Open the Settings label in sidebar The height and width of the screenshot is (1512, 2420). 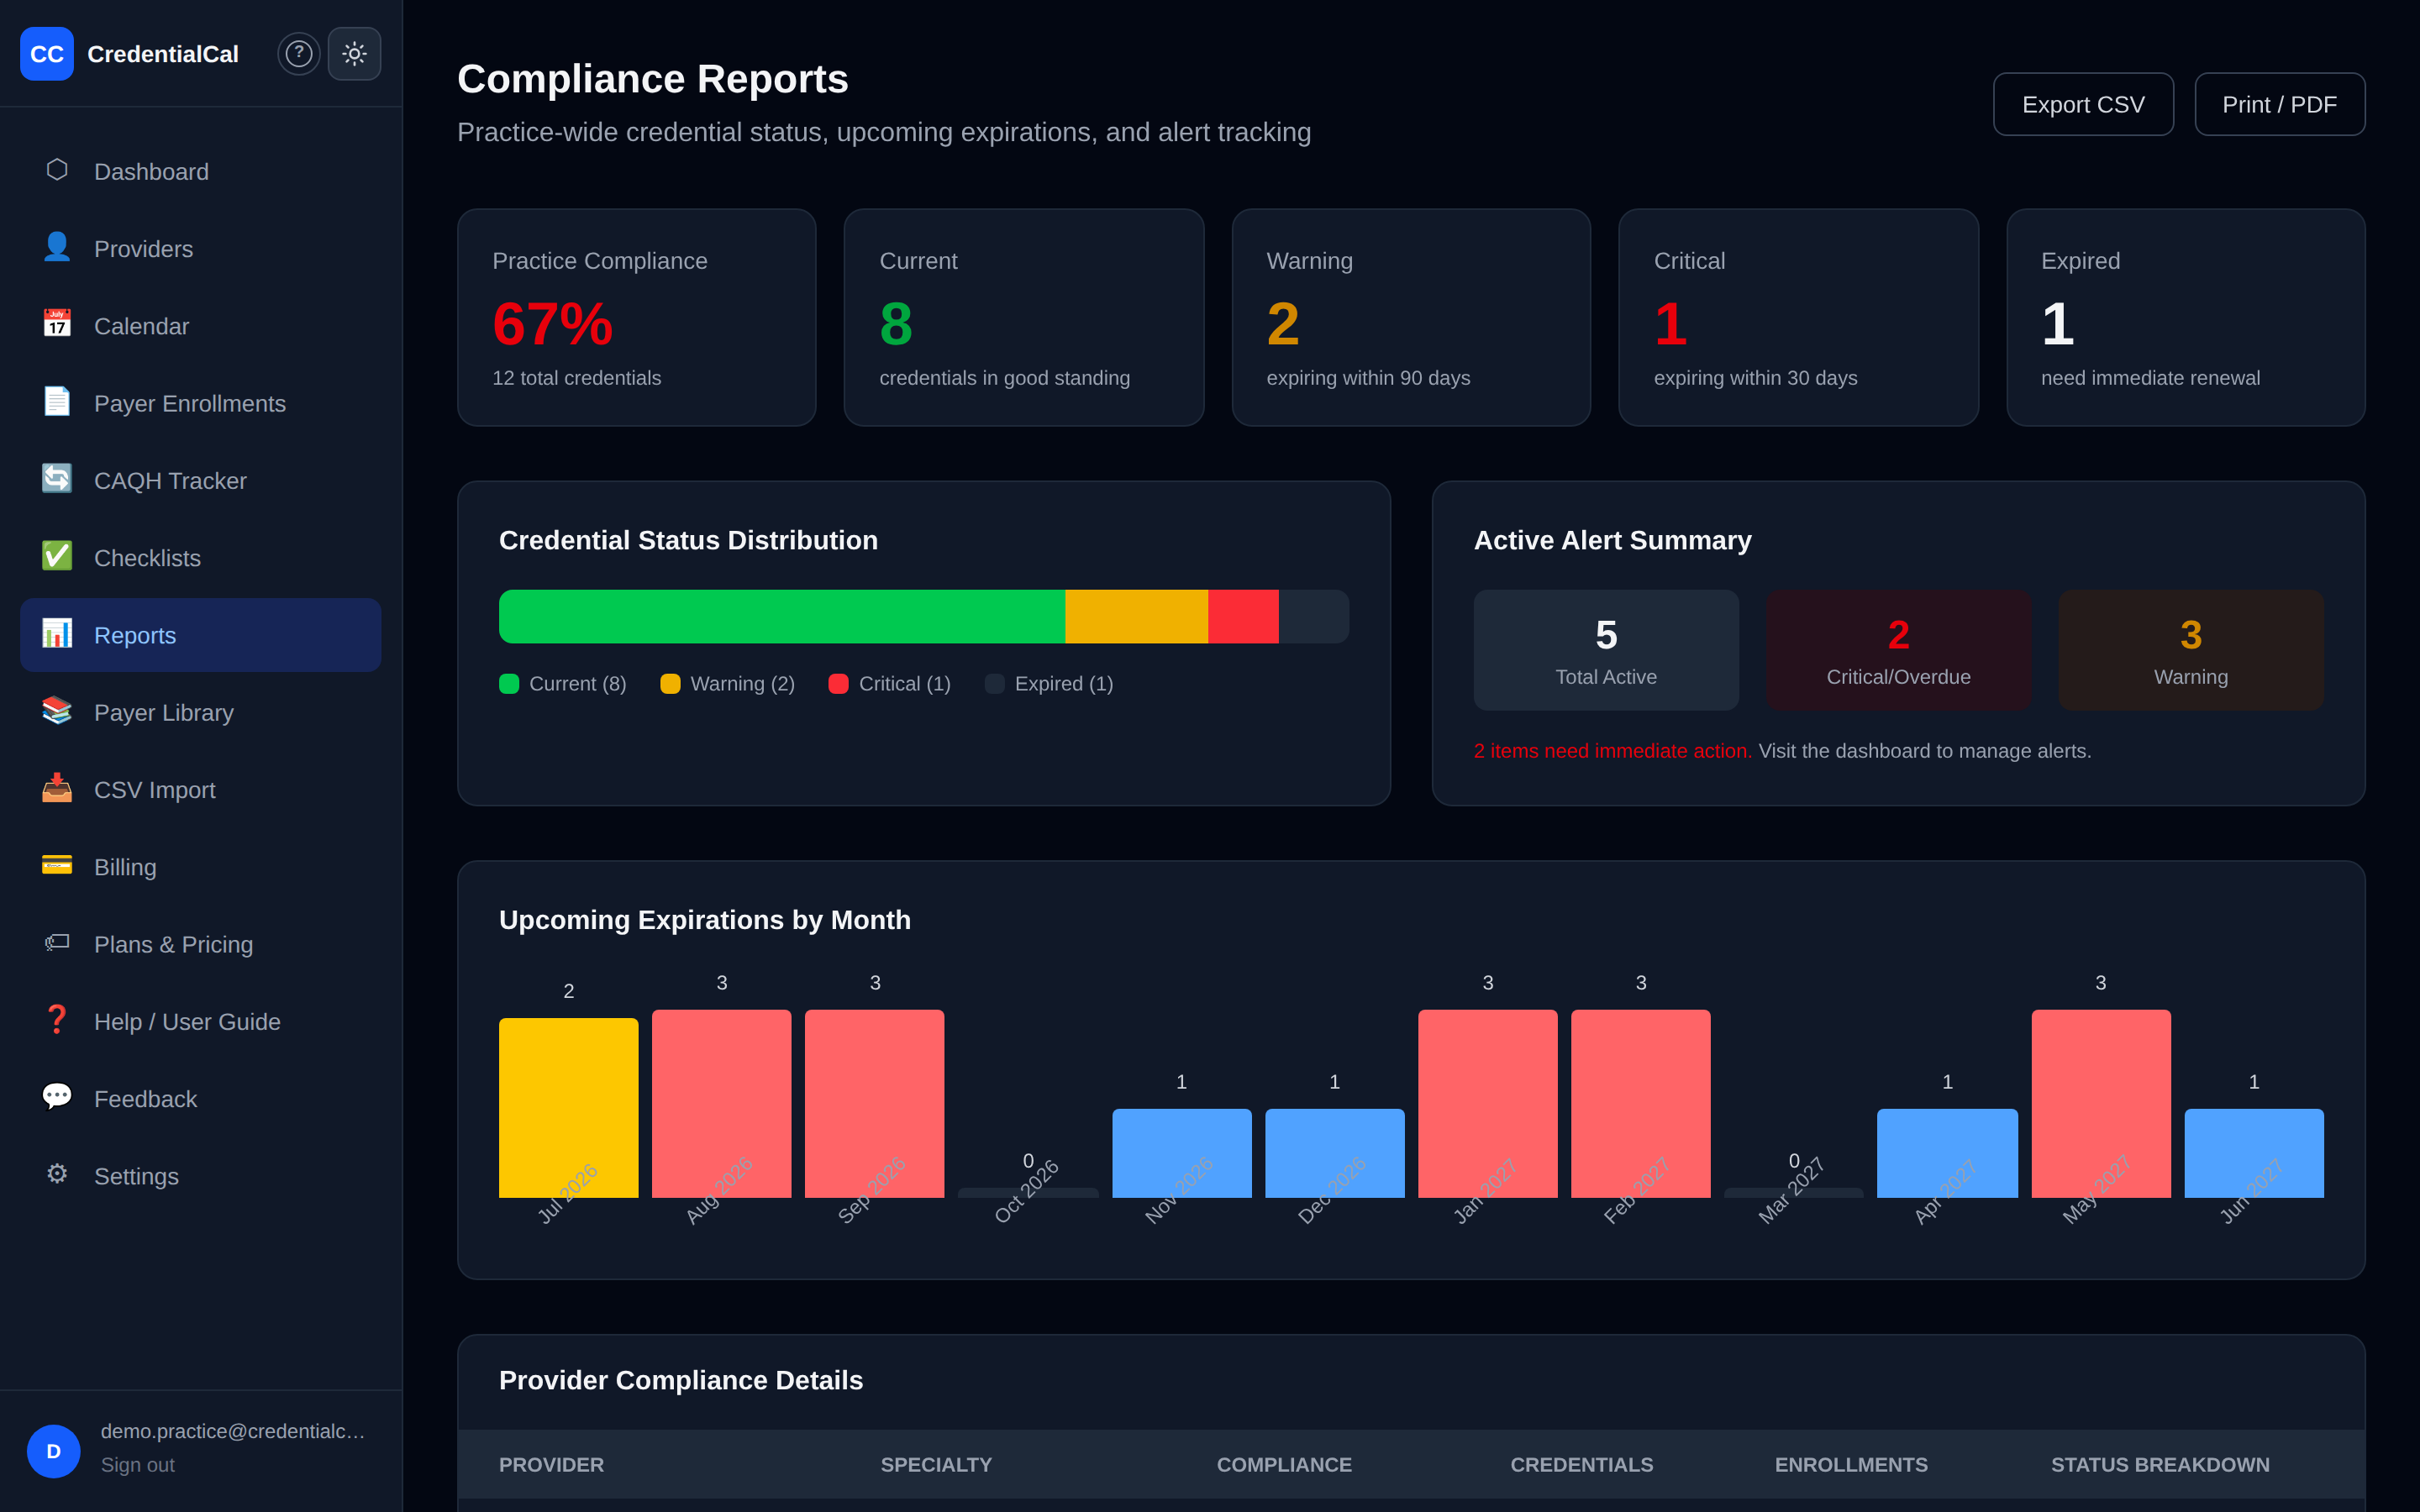tap(136, 1176)
